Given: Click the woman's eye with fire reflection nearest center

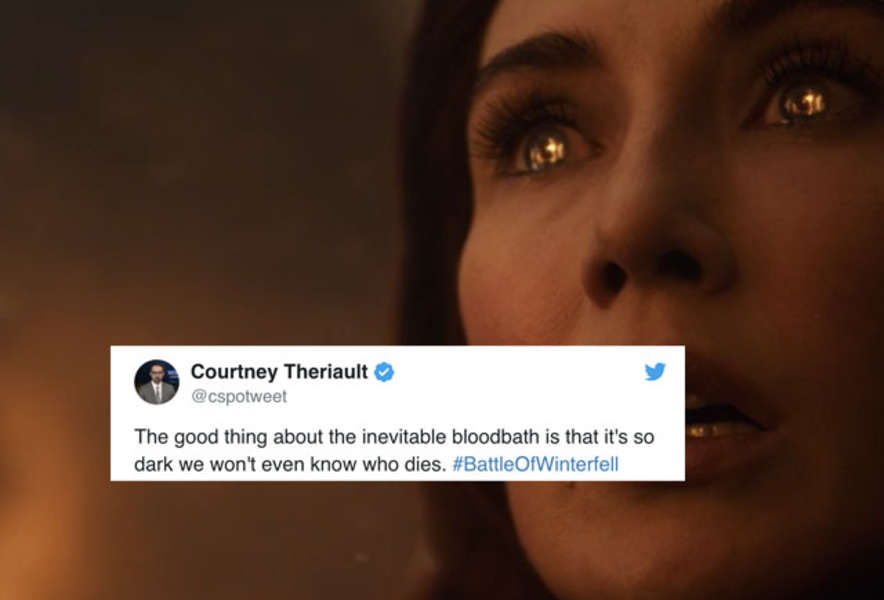Looking at the screenshot, I should point(544,149).
